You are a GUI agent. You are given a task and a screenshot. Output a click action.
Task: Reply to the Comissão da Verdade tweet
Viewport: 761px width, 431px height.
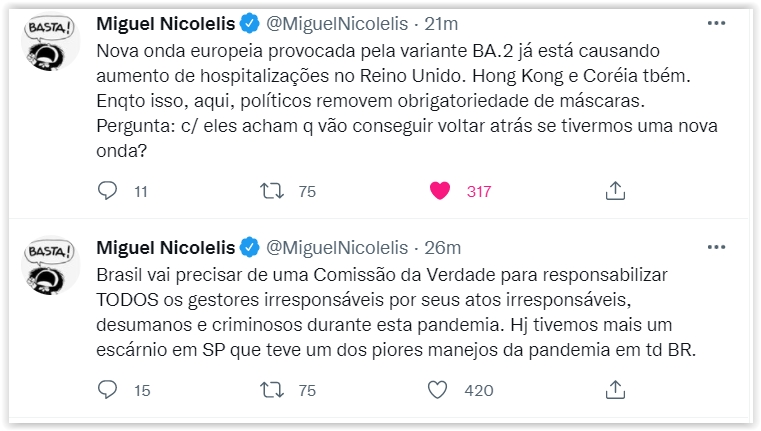coord(108,389)
